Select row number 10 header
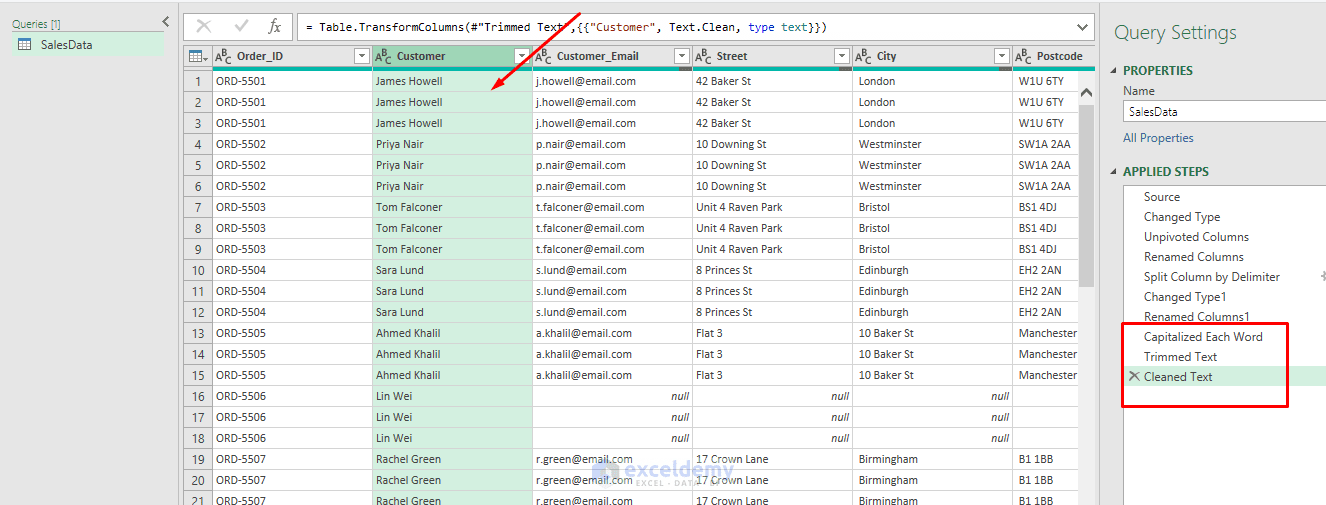 [x=198, y=270]
